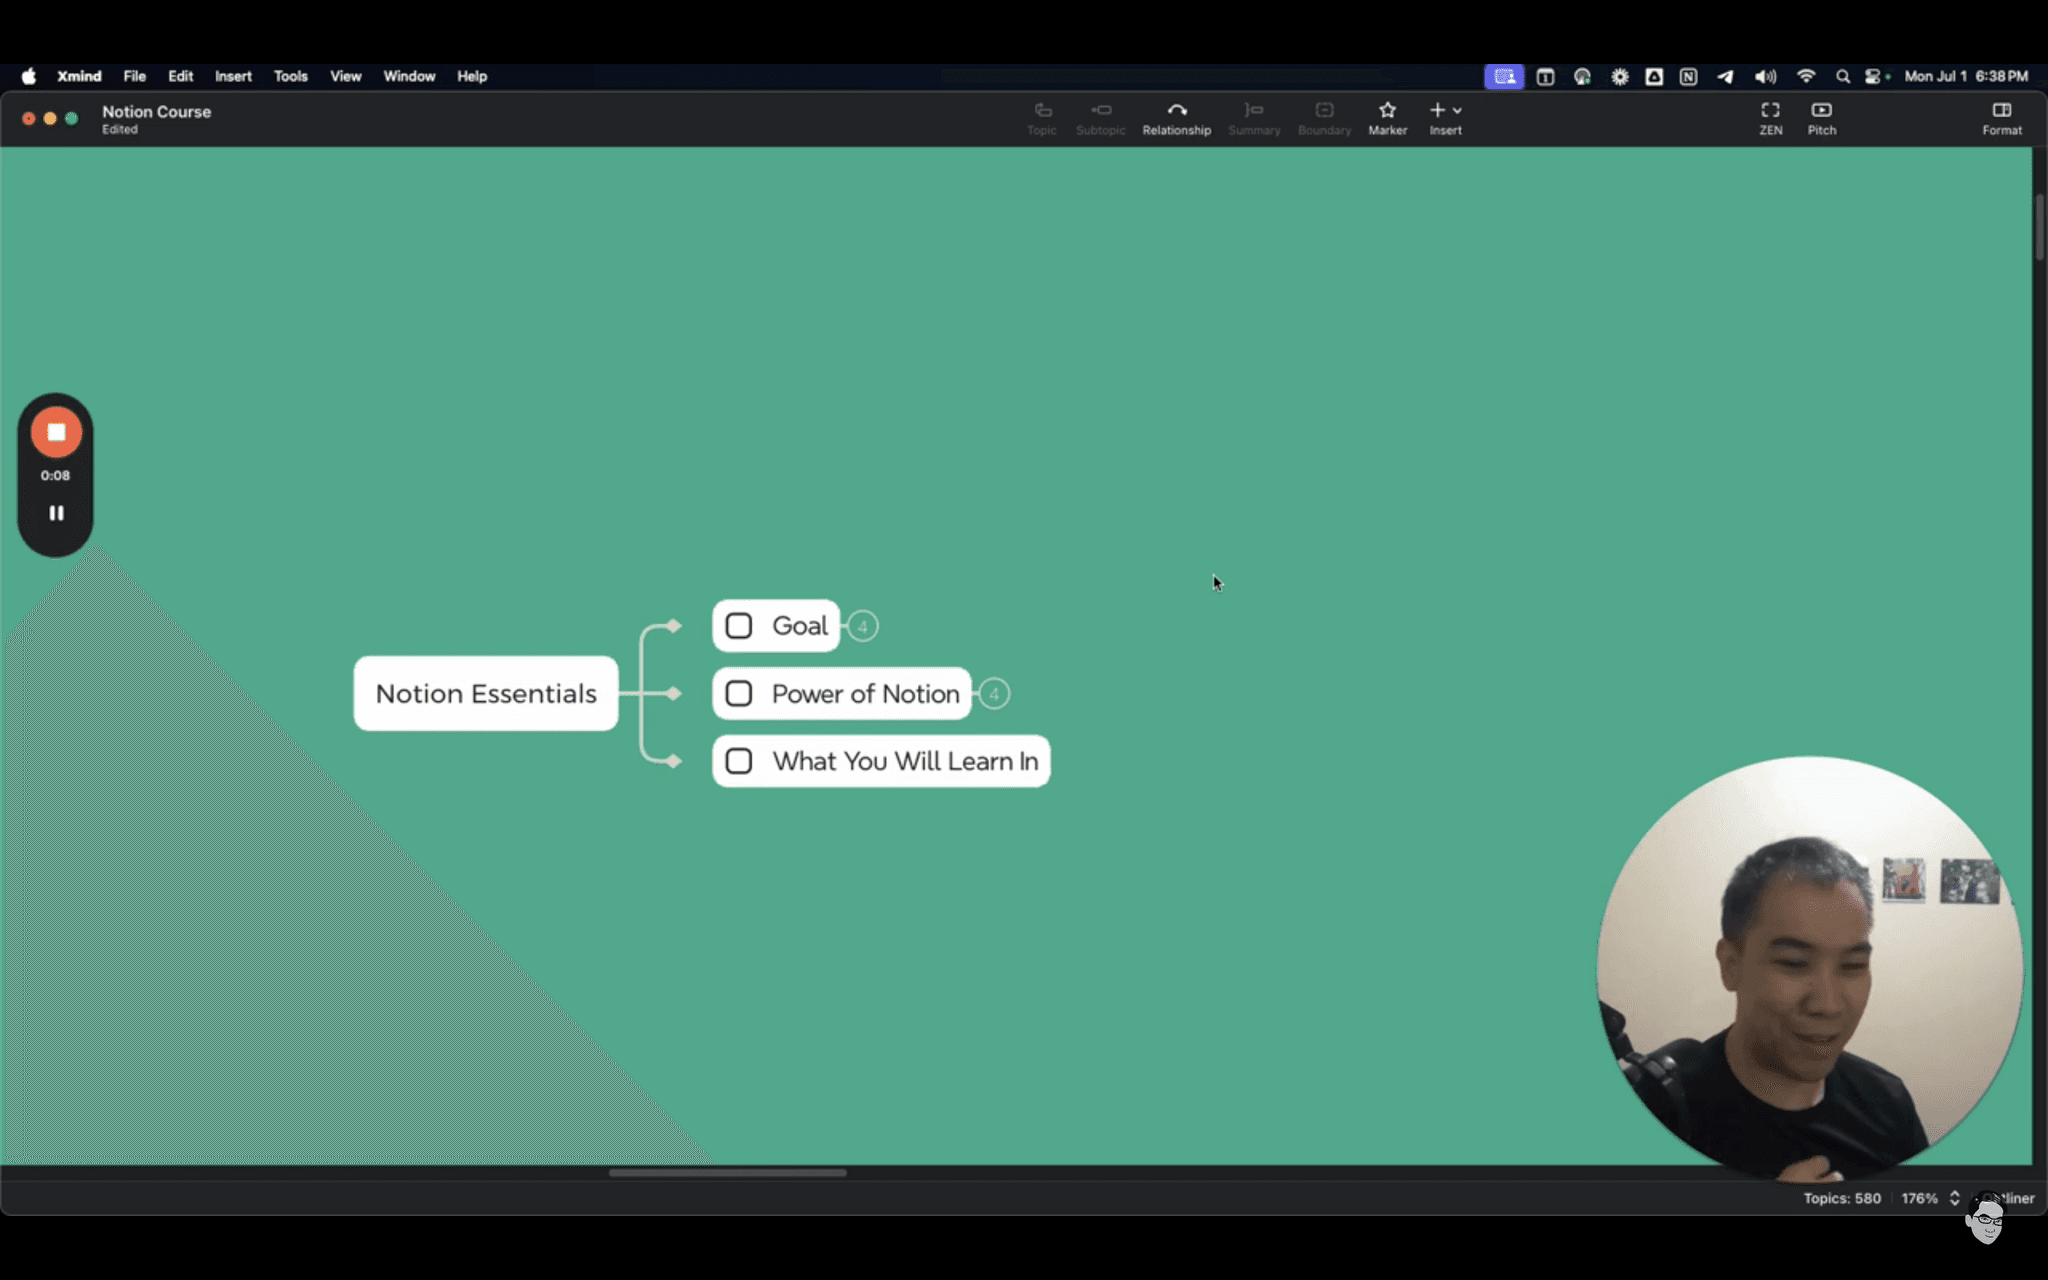Image resolution: width=2048 pixels, height=1280 pixels.
Task: Click the Telegram paper-plane menu bar icon
Action: pyautogui.click(x=1725, y=76)
